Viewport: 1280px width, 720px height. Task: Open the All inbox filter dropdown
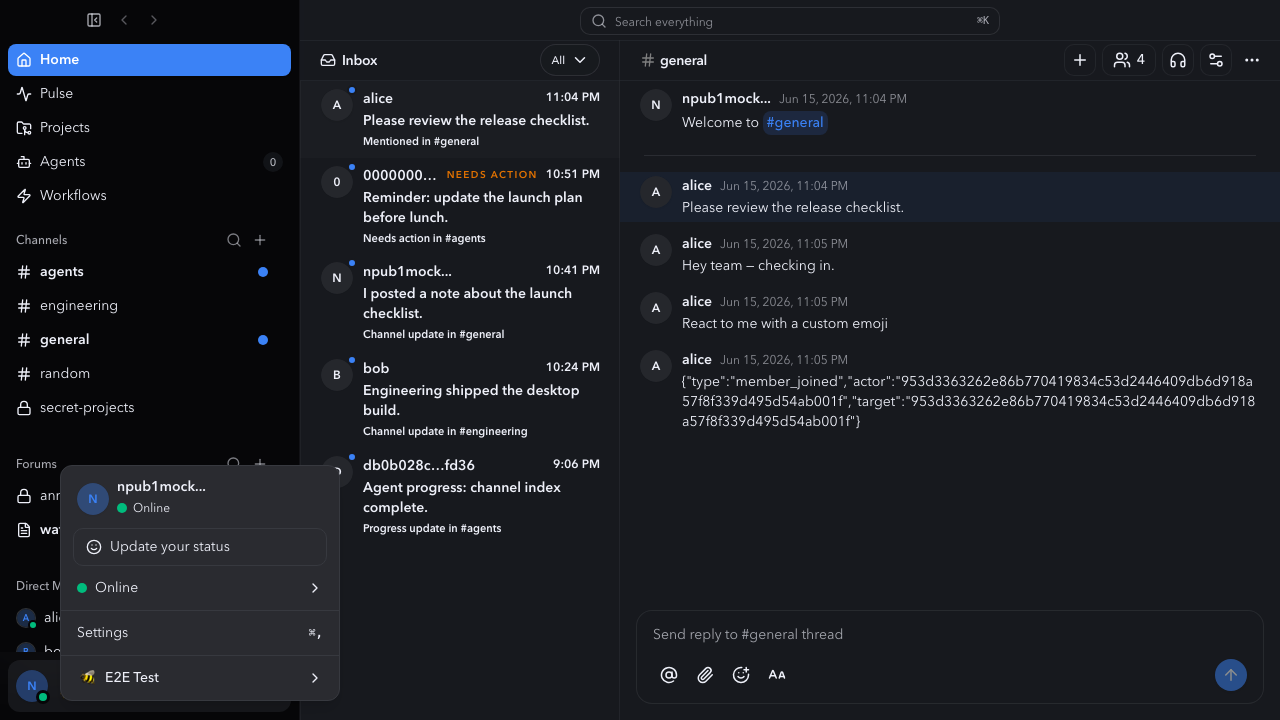point(570,60)
